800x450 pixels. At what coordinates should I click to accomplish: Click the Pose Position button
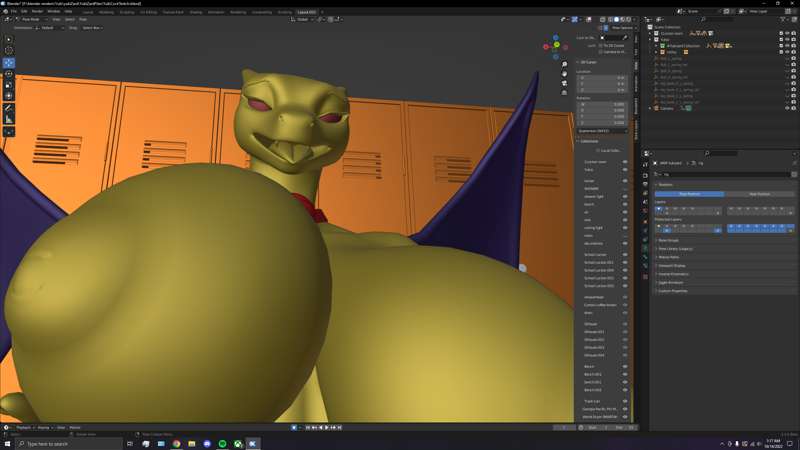click(x=689, y=194)
